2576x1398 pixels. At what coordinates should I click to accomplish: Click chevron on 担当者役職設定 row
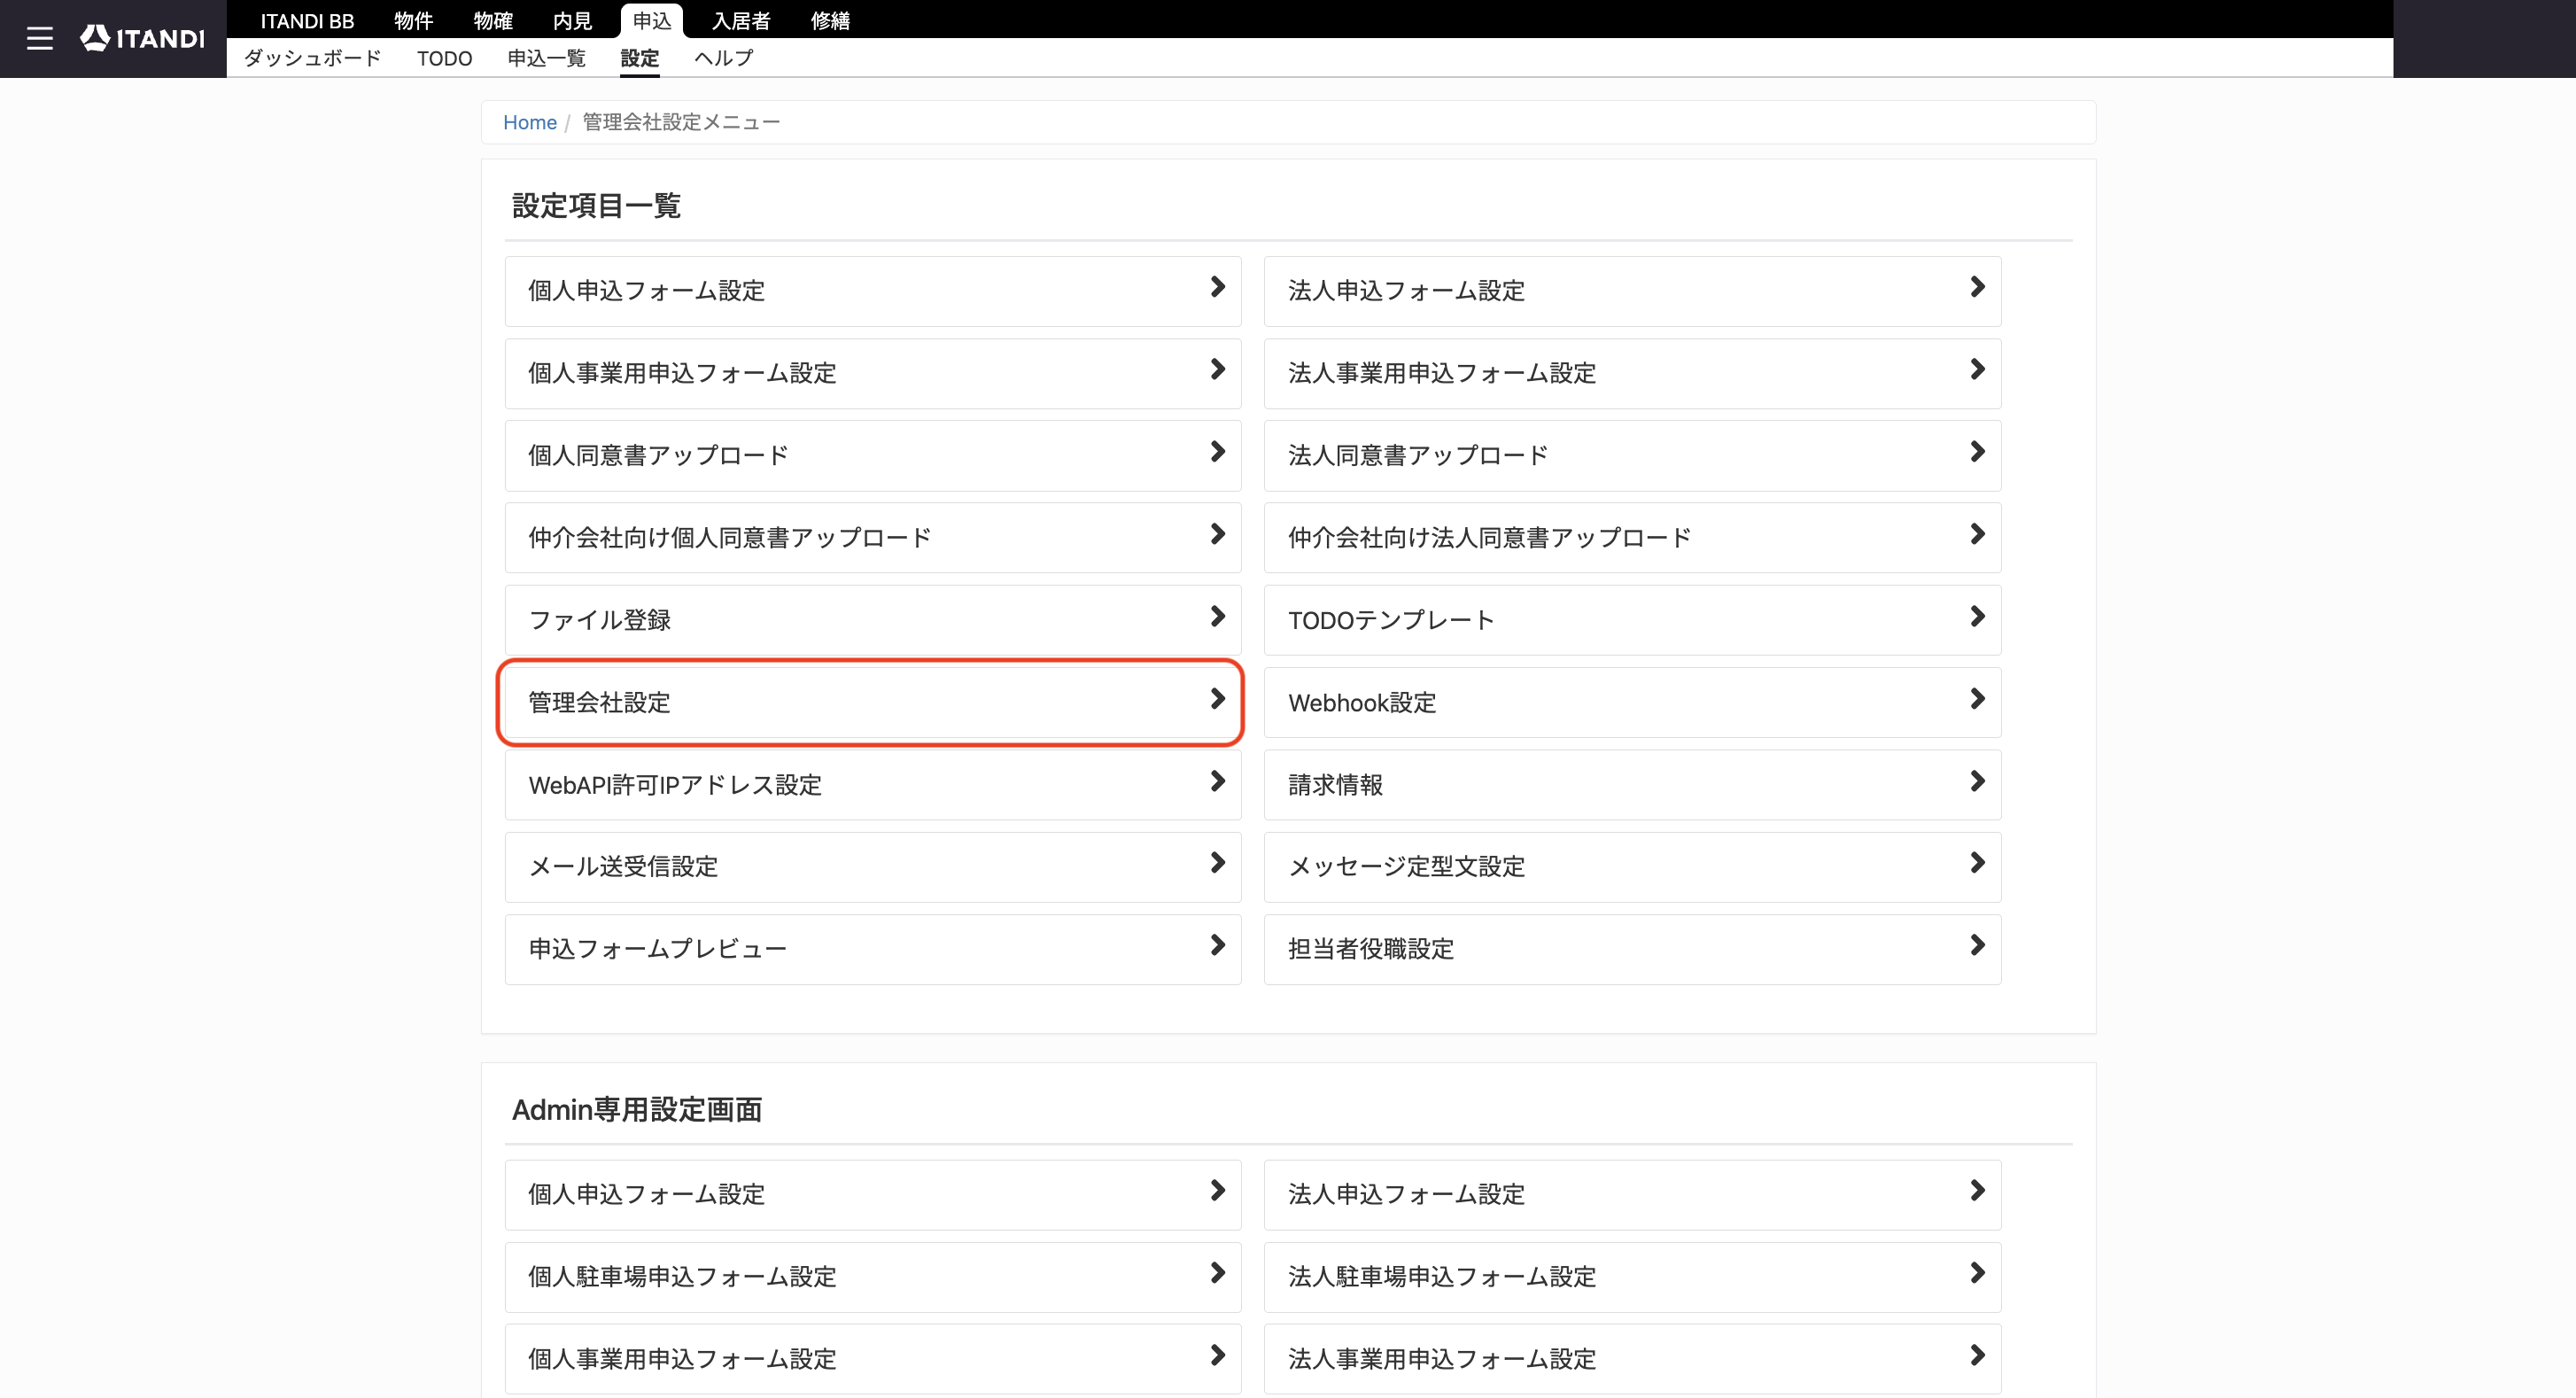(1977, 945)
